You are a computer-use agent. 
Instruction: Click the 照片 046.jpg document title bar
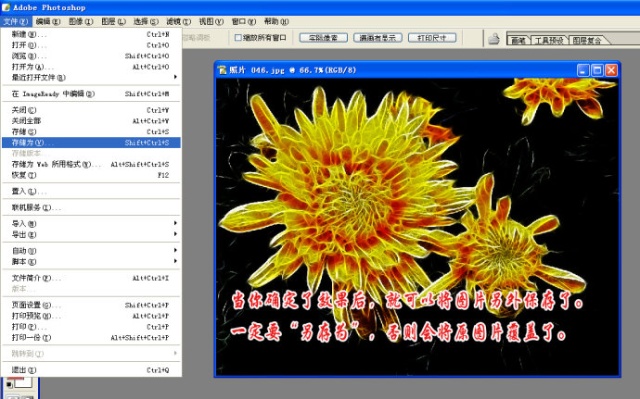(x=417, y=70)
